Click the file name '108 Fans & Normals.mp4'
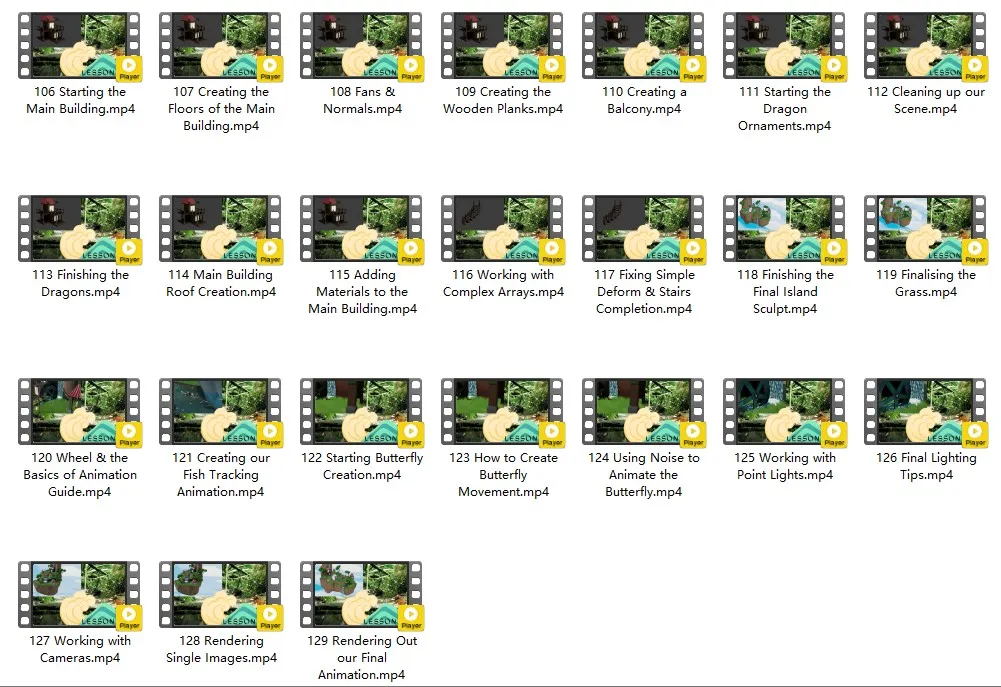 [363, 100]
